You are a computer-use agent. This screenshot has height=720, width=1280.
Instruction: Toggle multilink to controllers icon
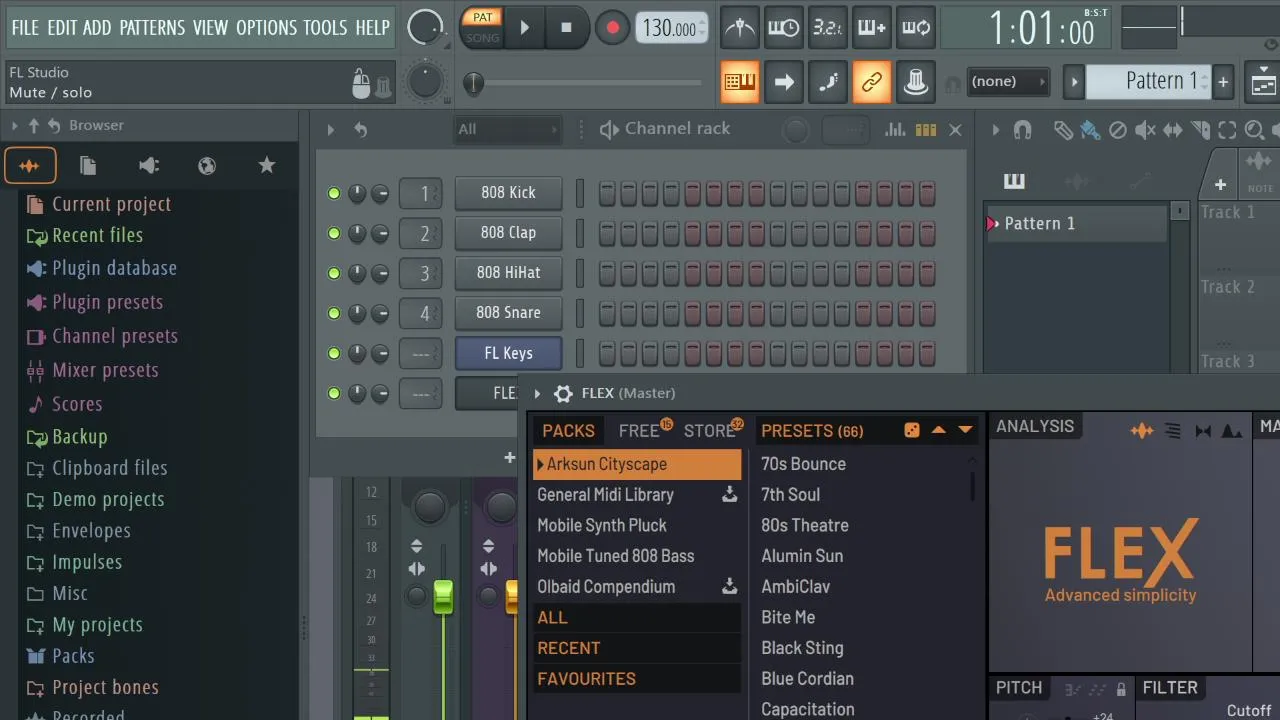(x=871, y=82)
